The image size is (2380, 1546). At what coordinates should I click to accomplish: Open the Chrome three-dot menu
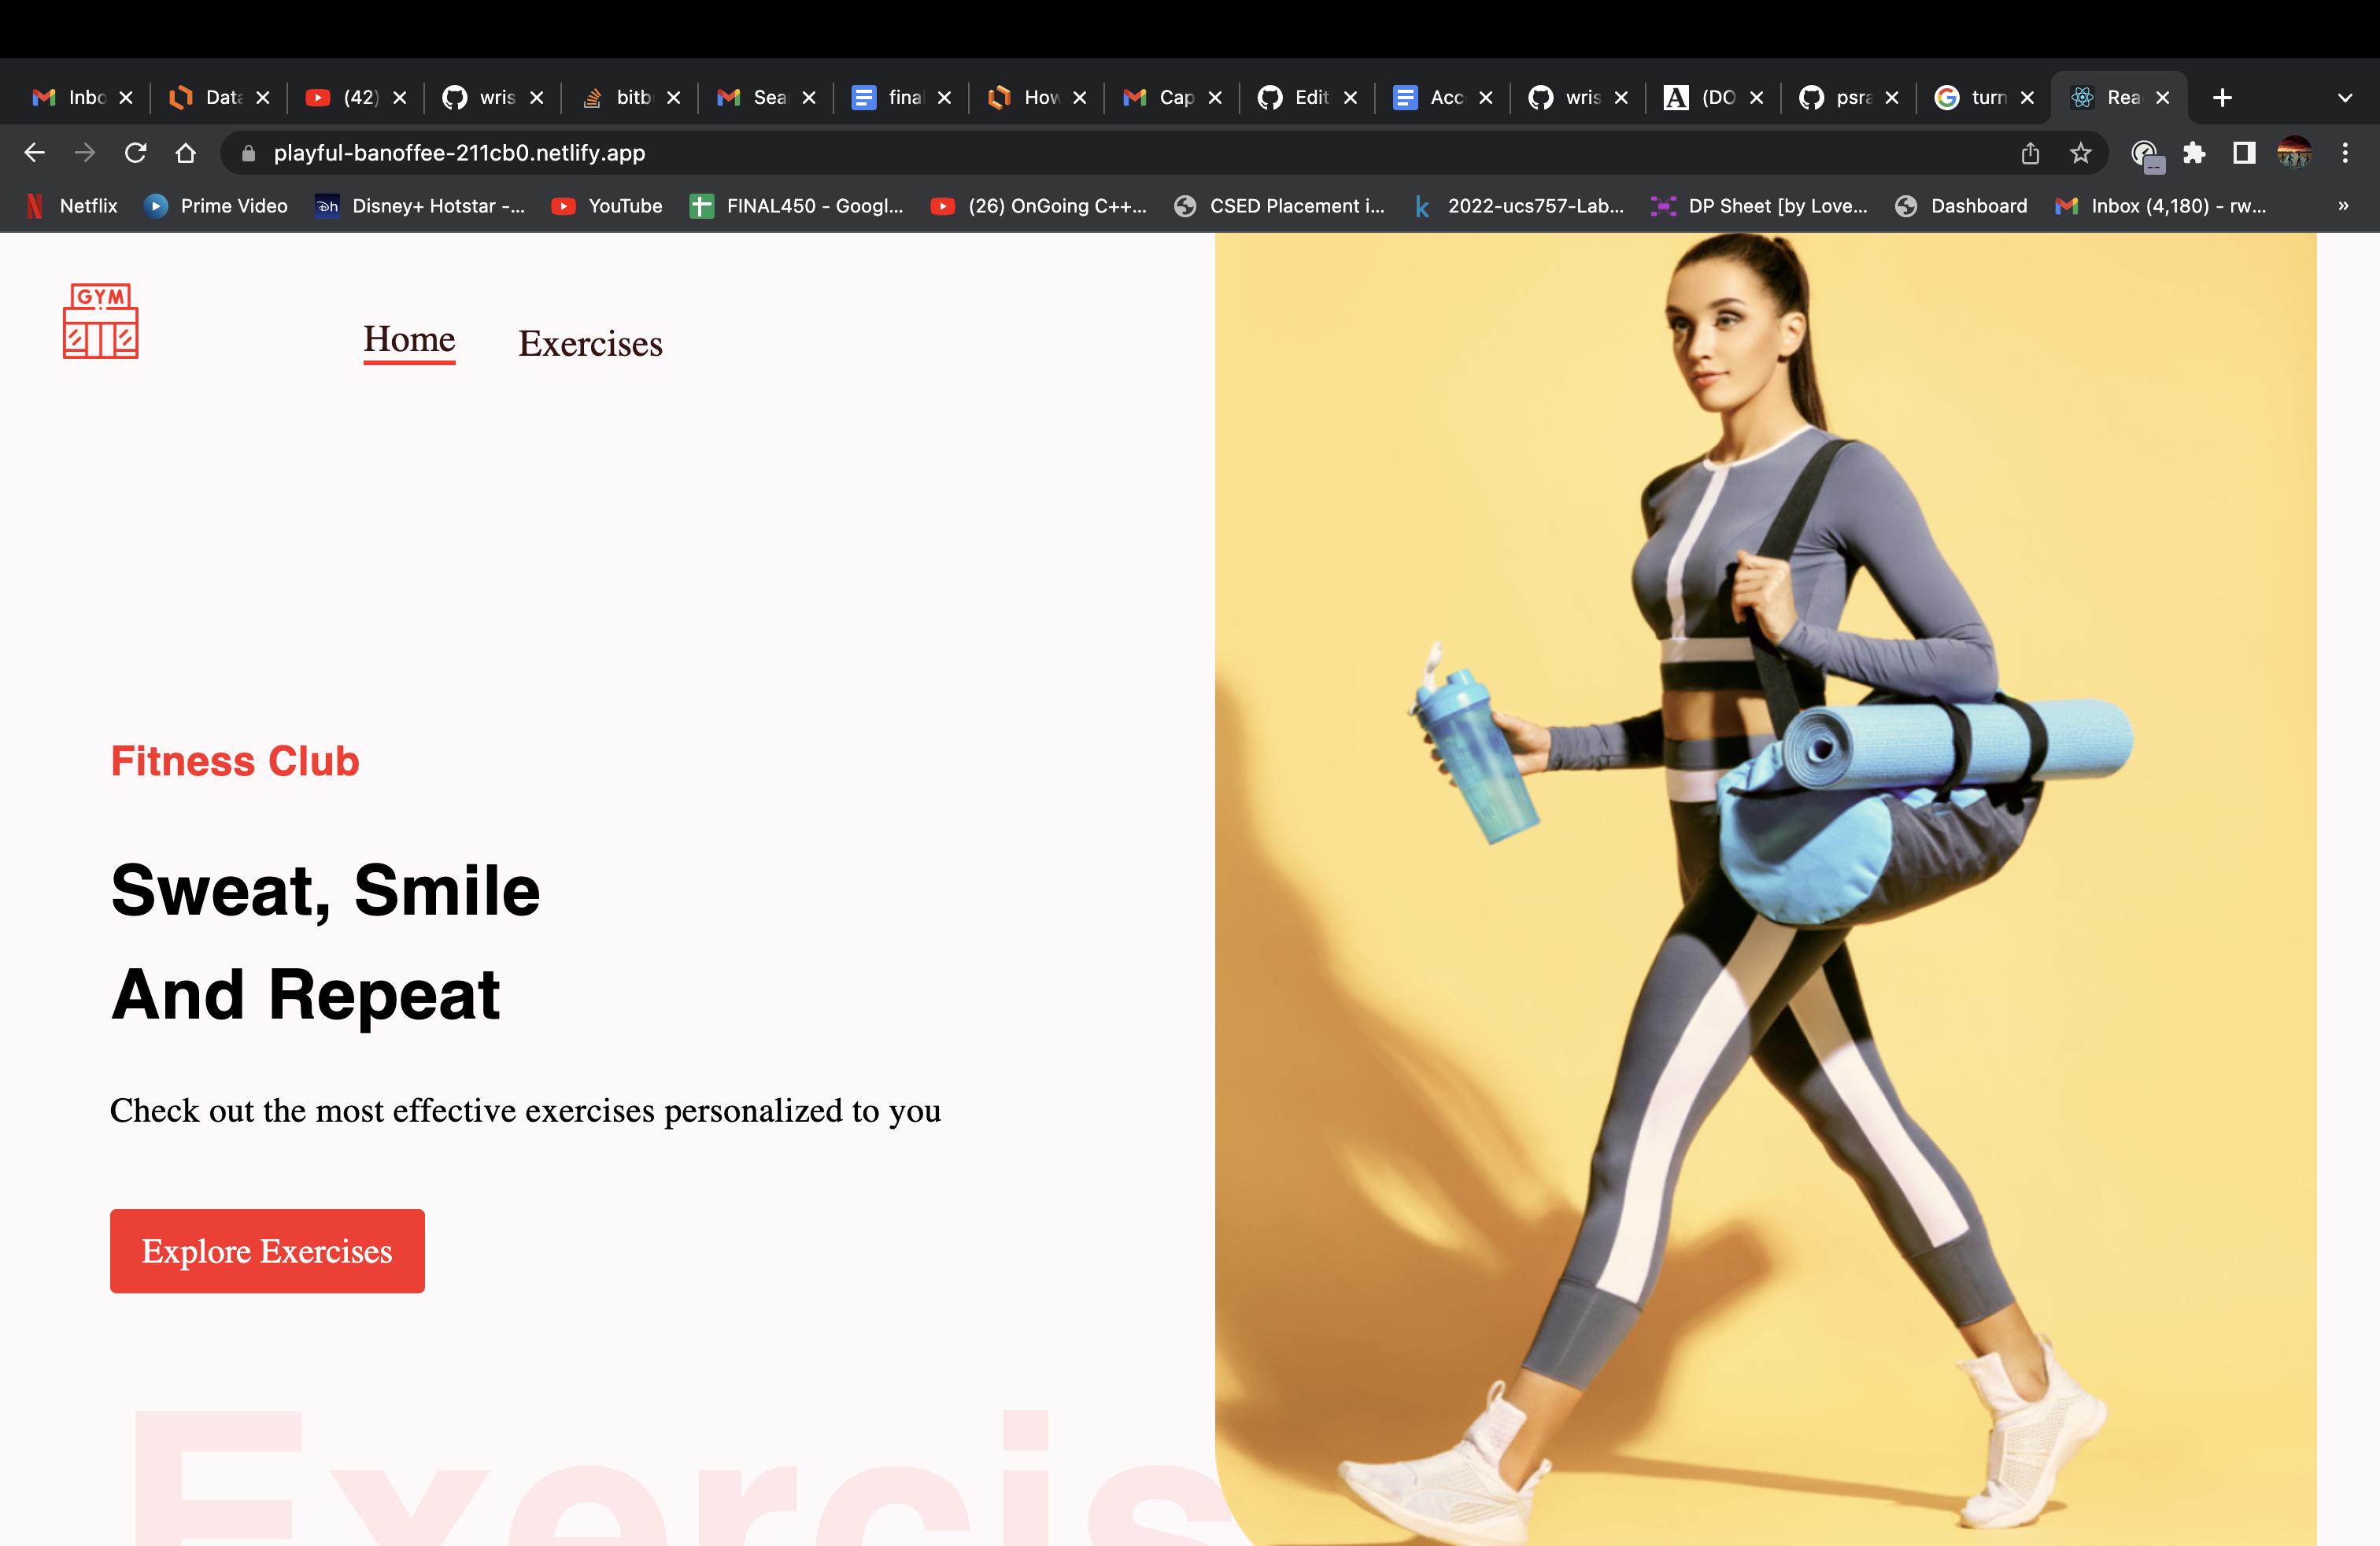tap(2345, 153)
